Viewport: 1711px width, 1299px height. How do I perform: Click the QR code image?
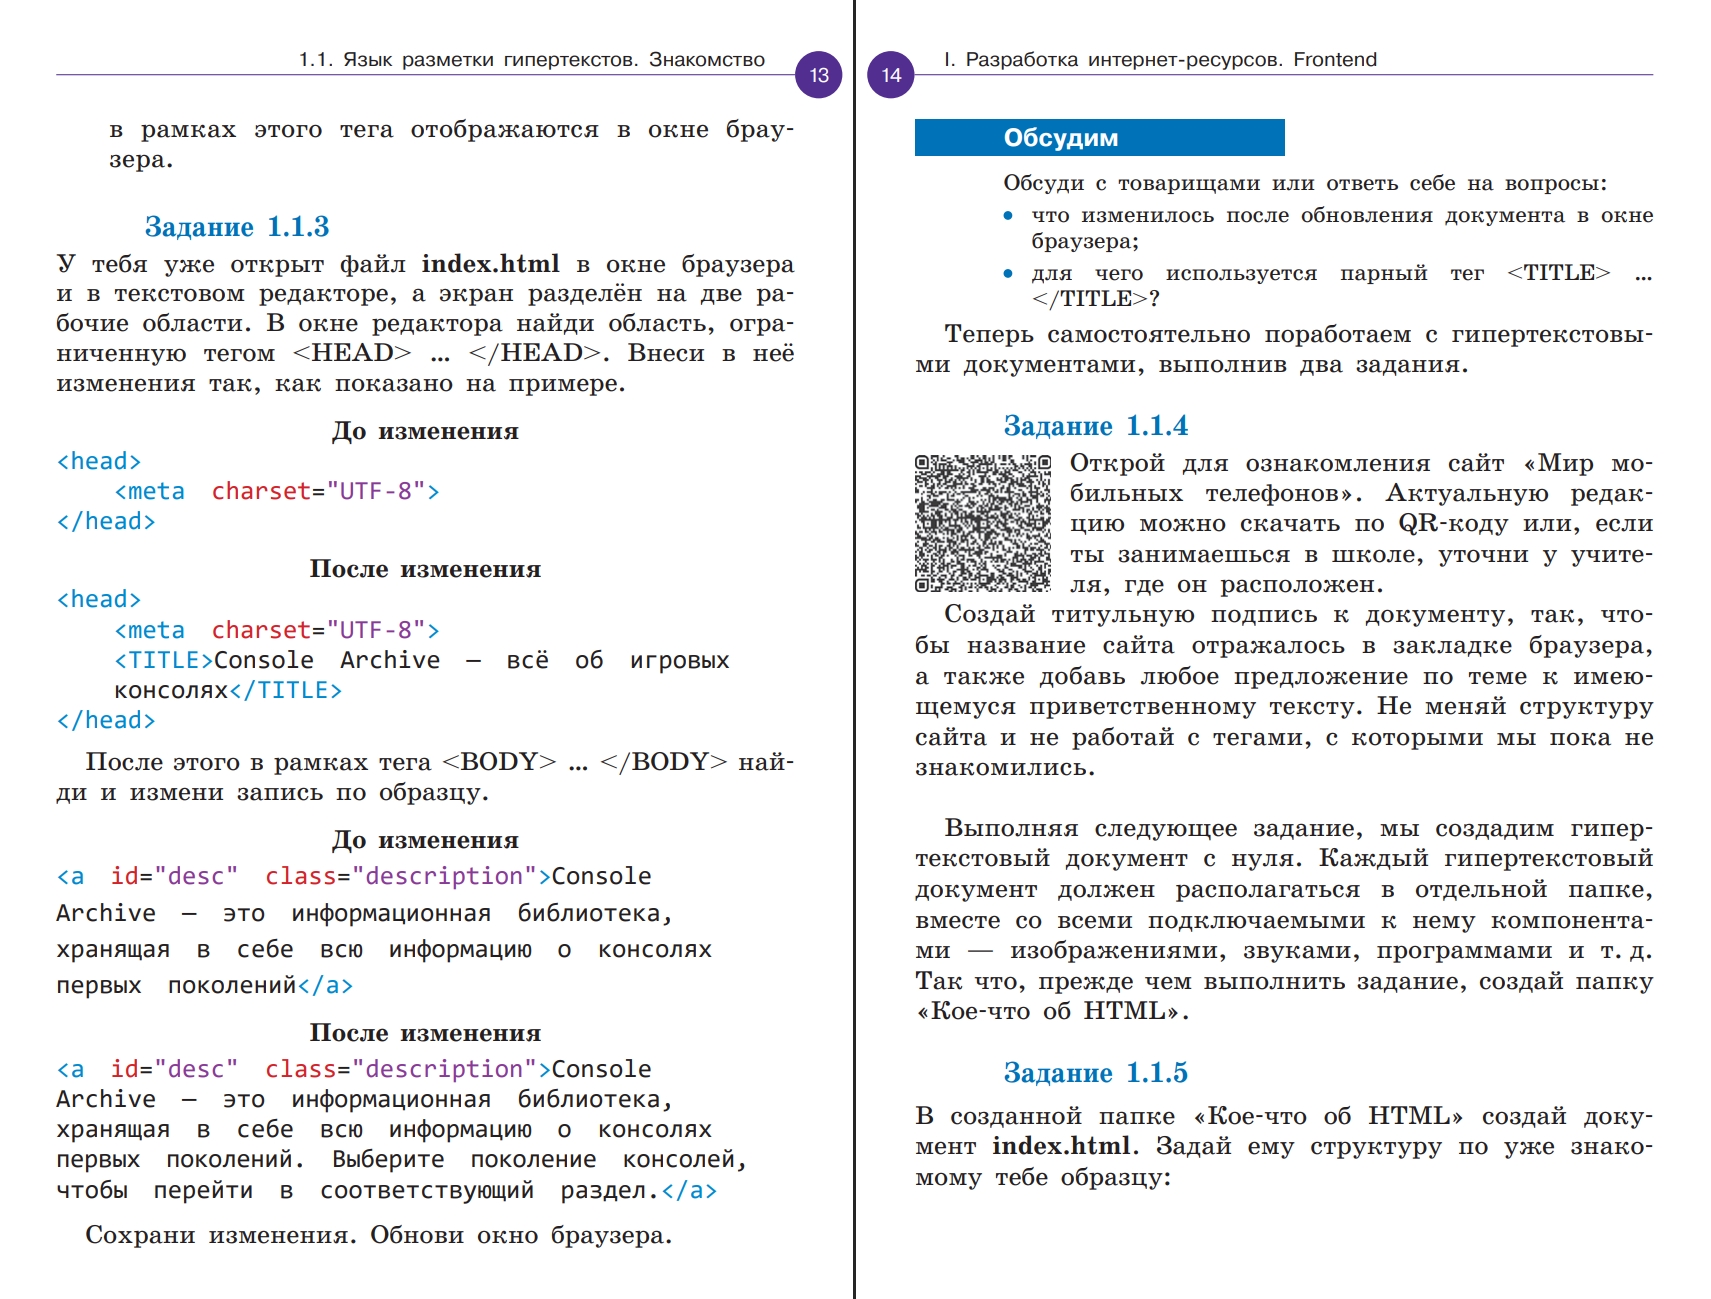pyautogui.click(x=982, y=523)
